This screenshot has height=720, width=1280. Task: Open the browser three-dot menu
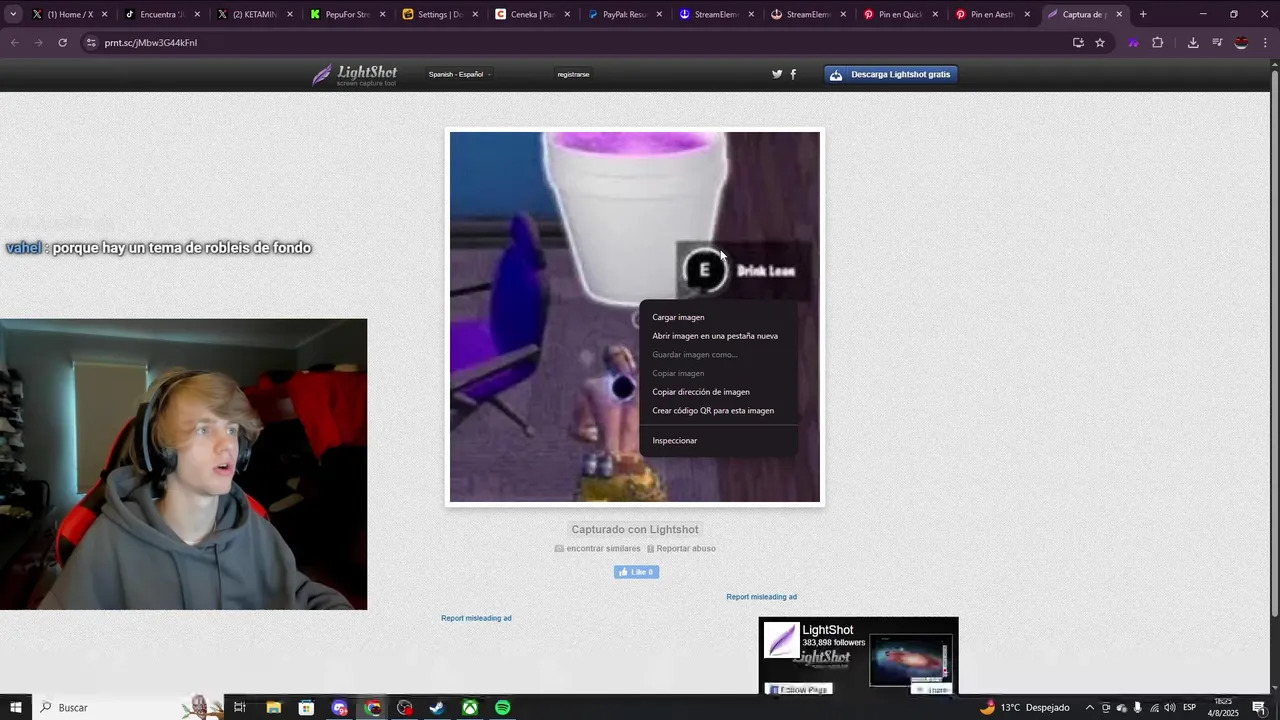[x=1266, y=43]
